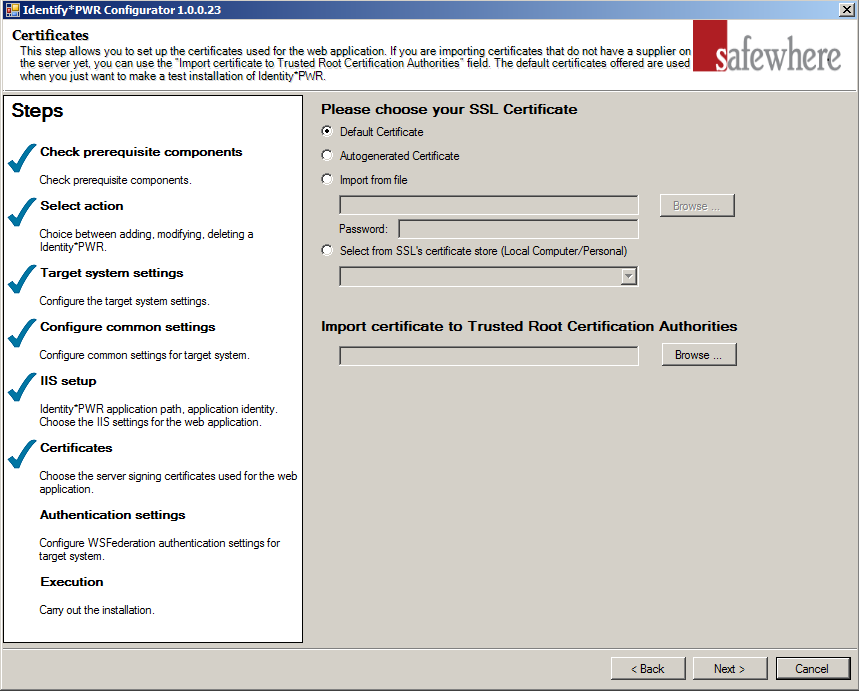Click the Select action step title
Viewport: 859px width, 691px height.
tap(82, 206)
